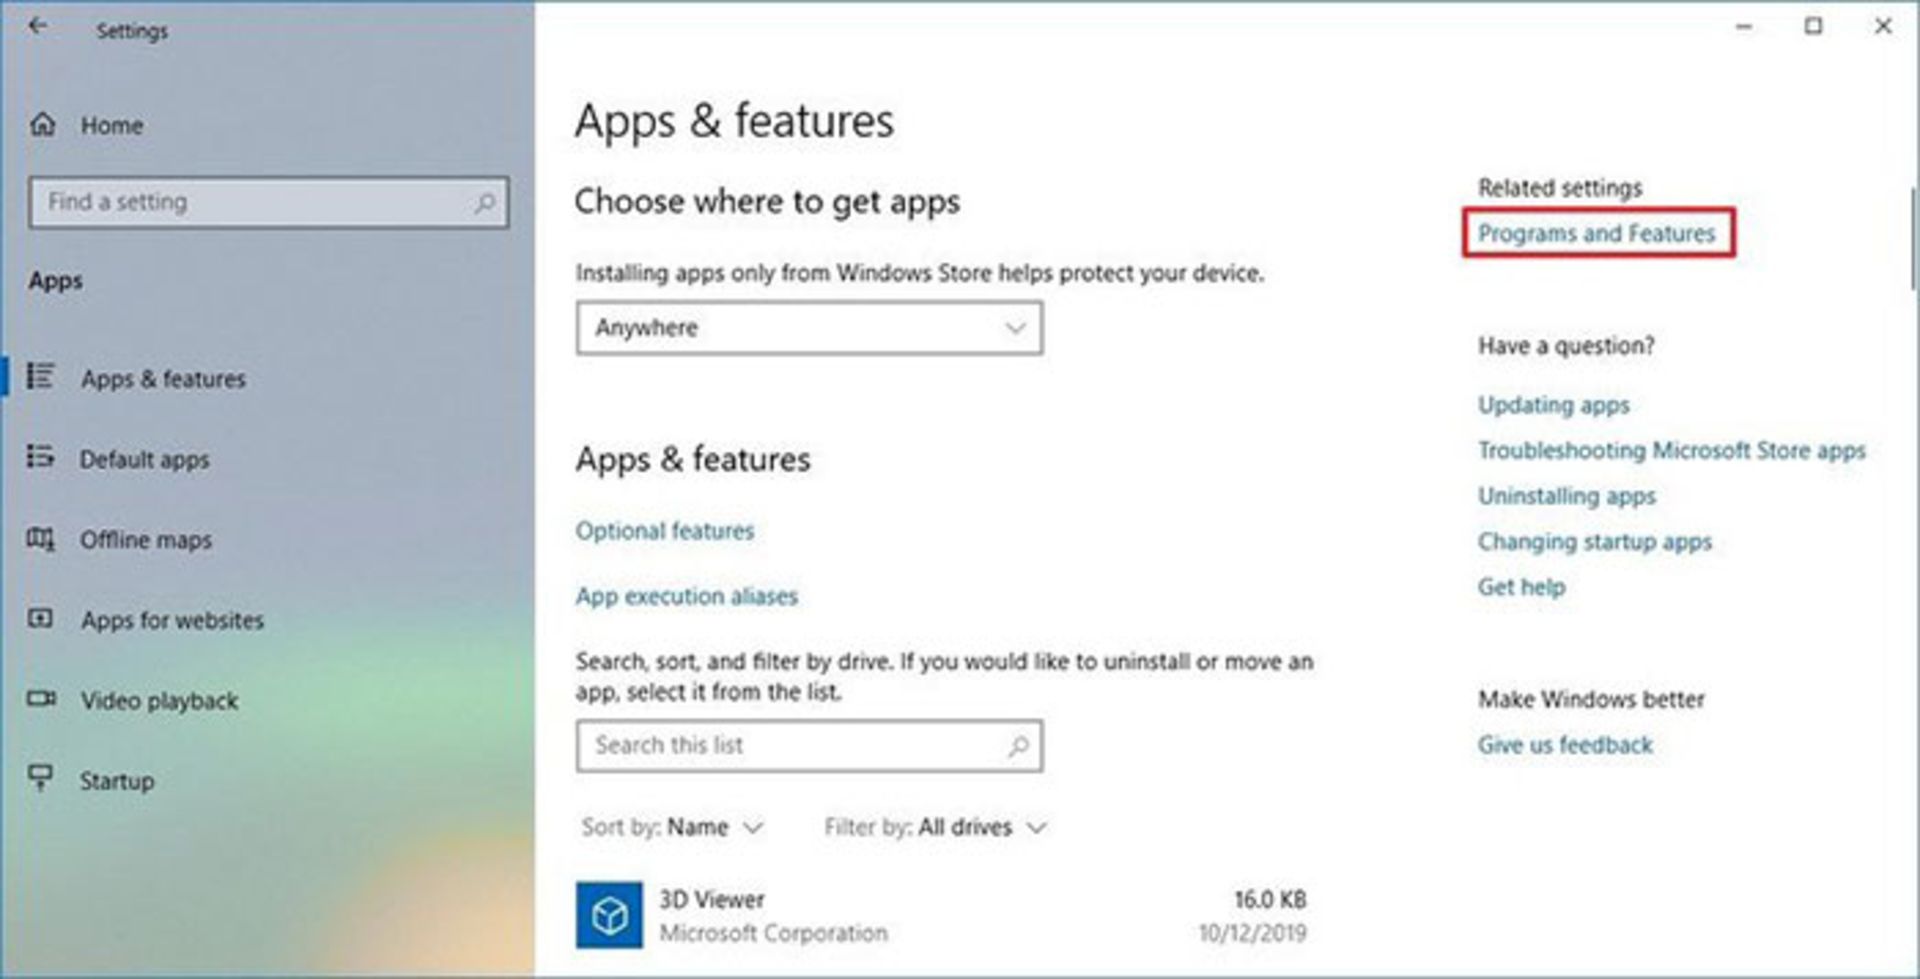Open Video playback in the sidebar
The width and height of the screenshot is (1920, 979).
tap(159, 701)
